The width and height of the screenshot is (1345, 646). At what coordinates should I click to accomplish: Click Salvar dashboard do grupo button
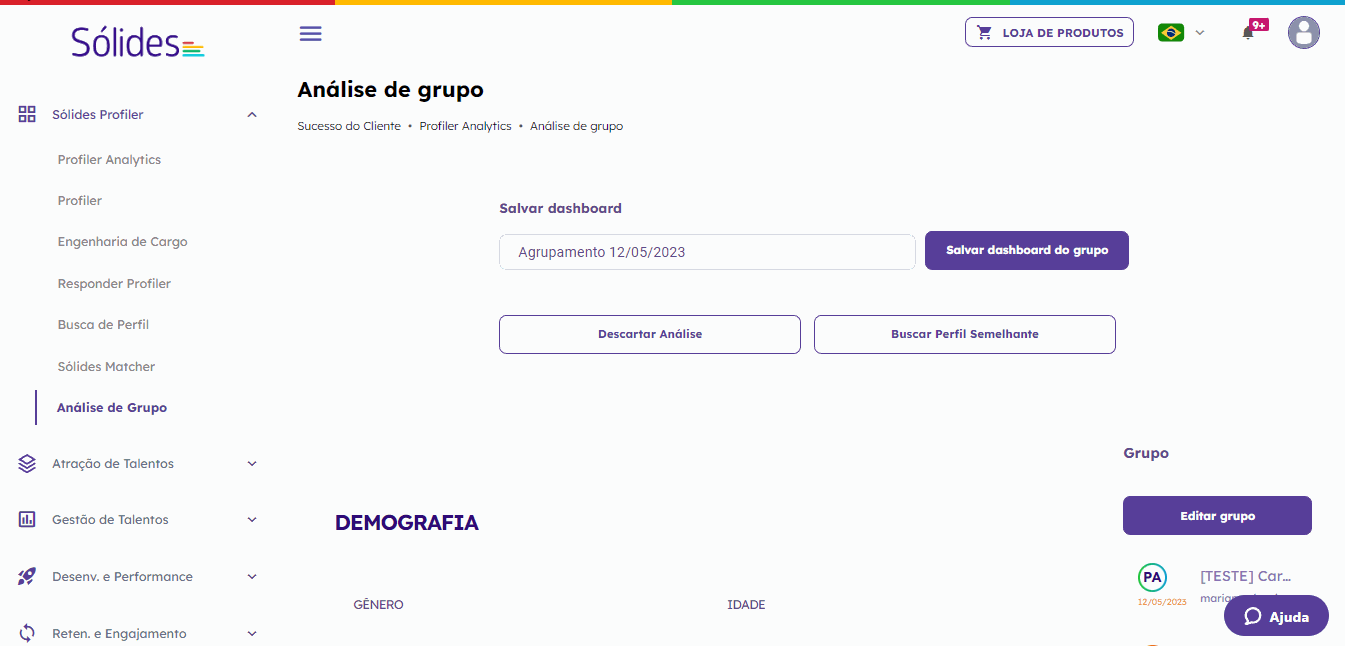1027,250
